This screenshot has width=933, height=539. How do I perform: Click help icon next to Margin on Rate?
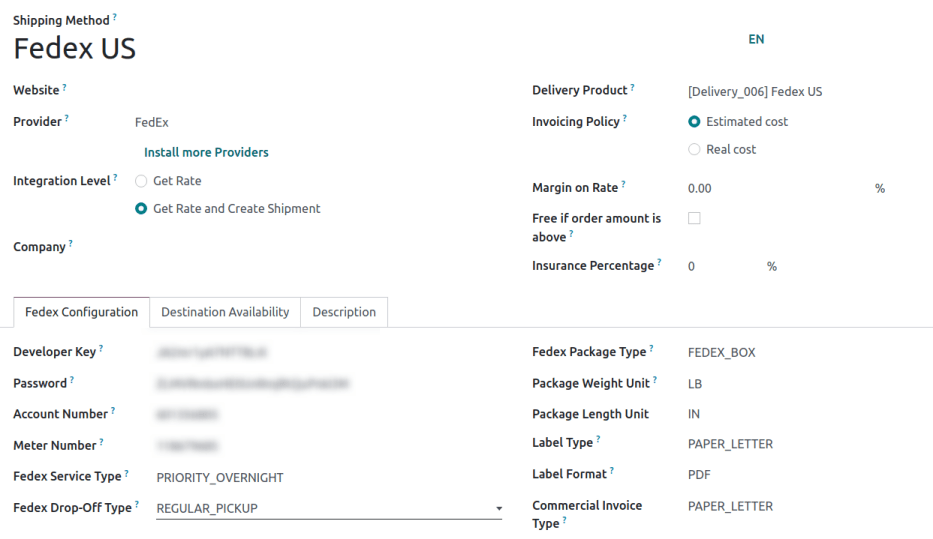[624, 184]
